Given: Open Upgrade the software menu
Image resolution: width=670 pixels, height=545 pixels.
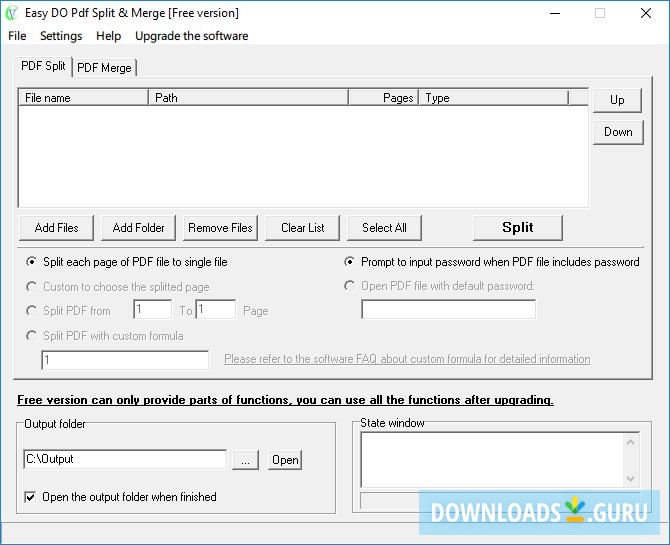Looking at the screenshot, I should [191, 36].
